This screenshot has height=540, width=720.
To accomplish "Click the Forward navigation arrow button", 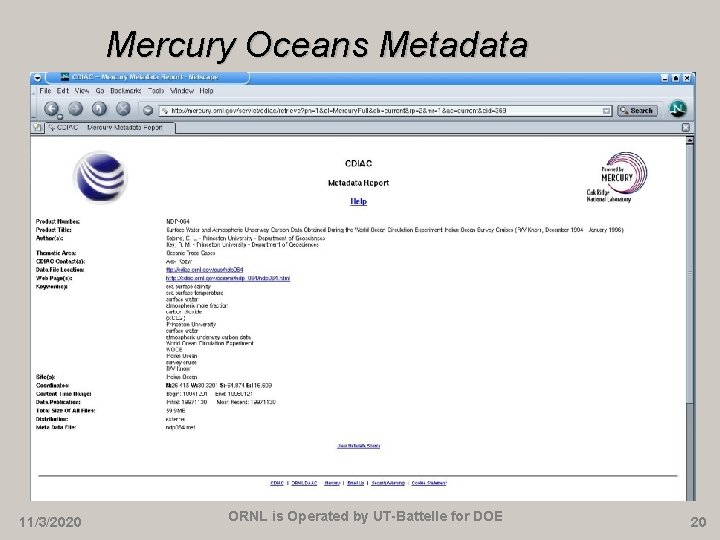I will point(76,109).
